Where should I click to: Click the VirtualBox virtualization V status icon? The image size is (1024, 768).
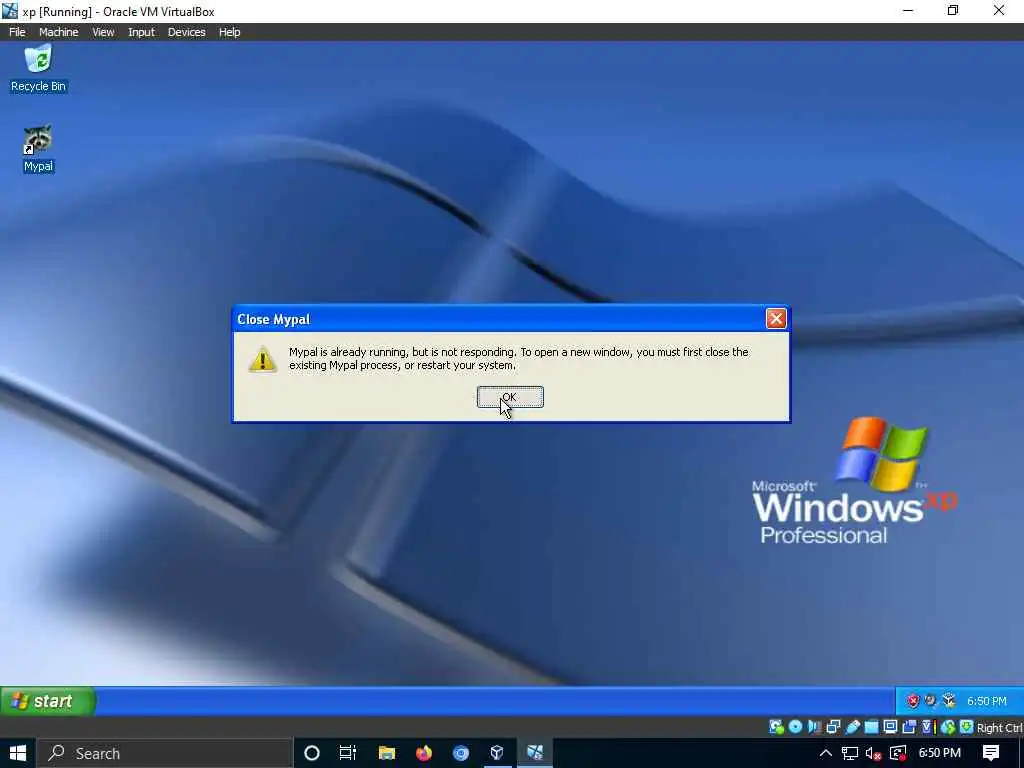(x=928, y=727)
